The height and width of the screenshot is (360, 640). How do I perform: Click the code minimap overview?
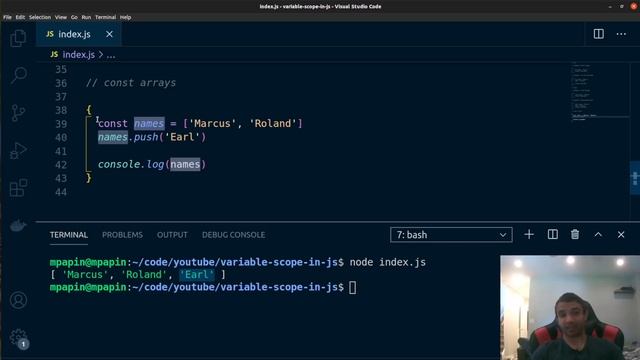click(600, 92)
